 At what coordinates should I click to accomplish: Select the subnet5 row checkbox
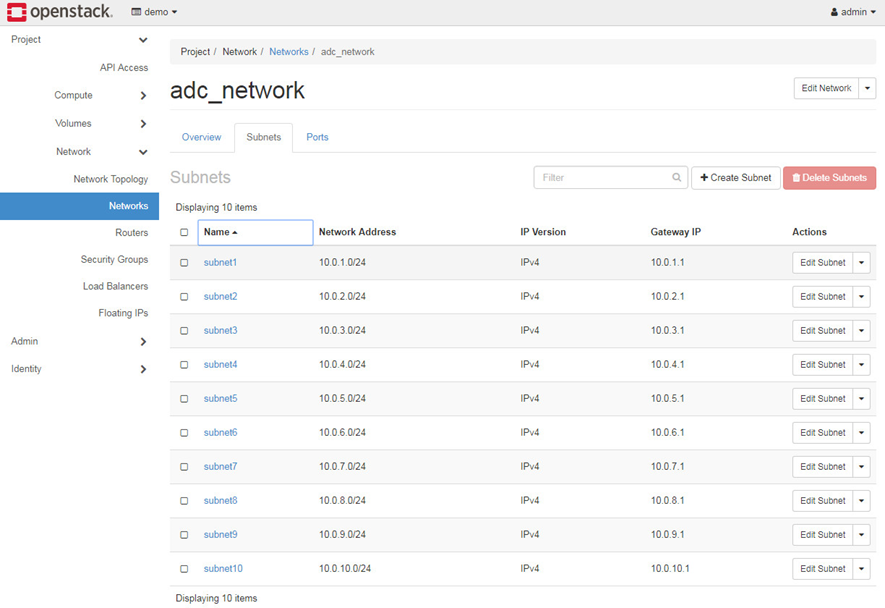point(184,399)
